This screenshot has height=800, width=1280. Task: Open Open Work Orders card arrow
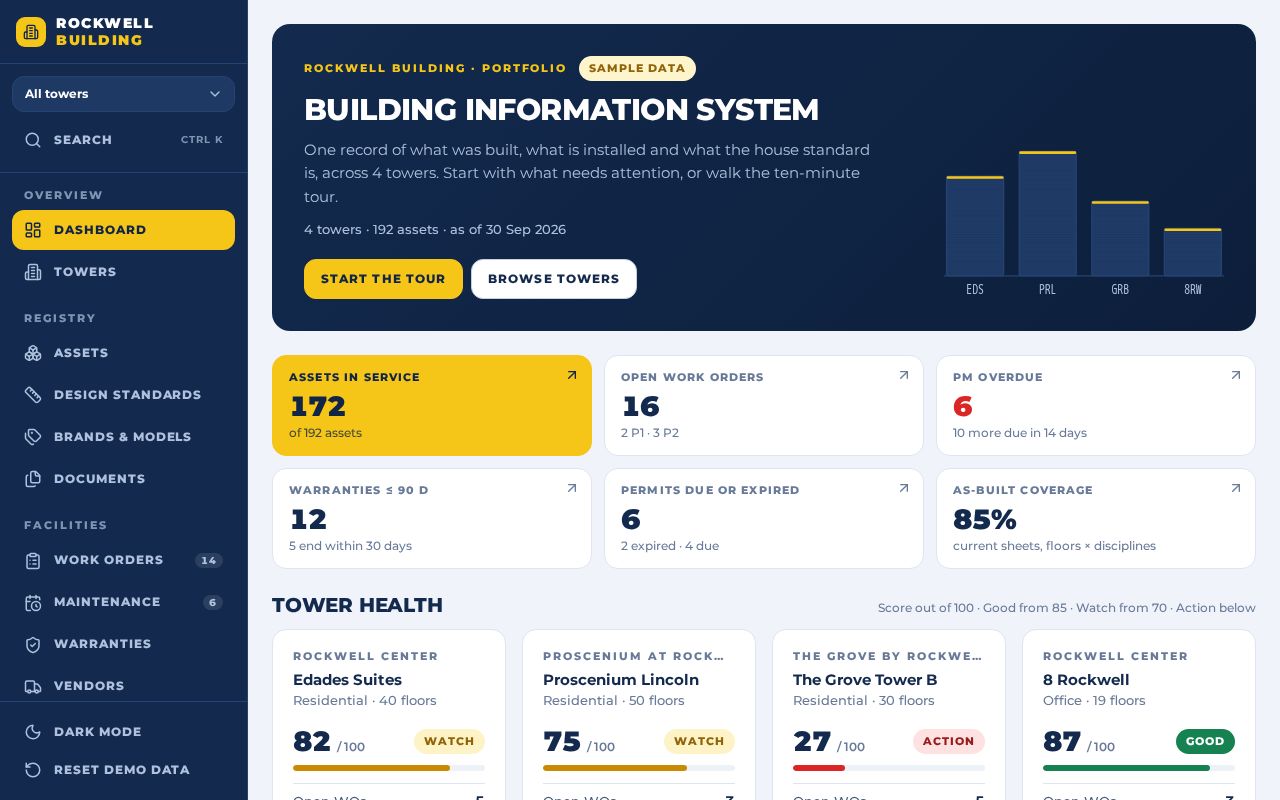click(904, 376)
